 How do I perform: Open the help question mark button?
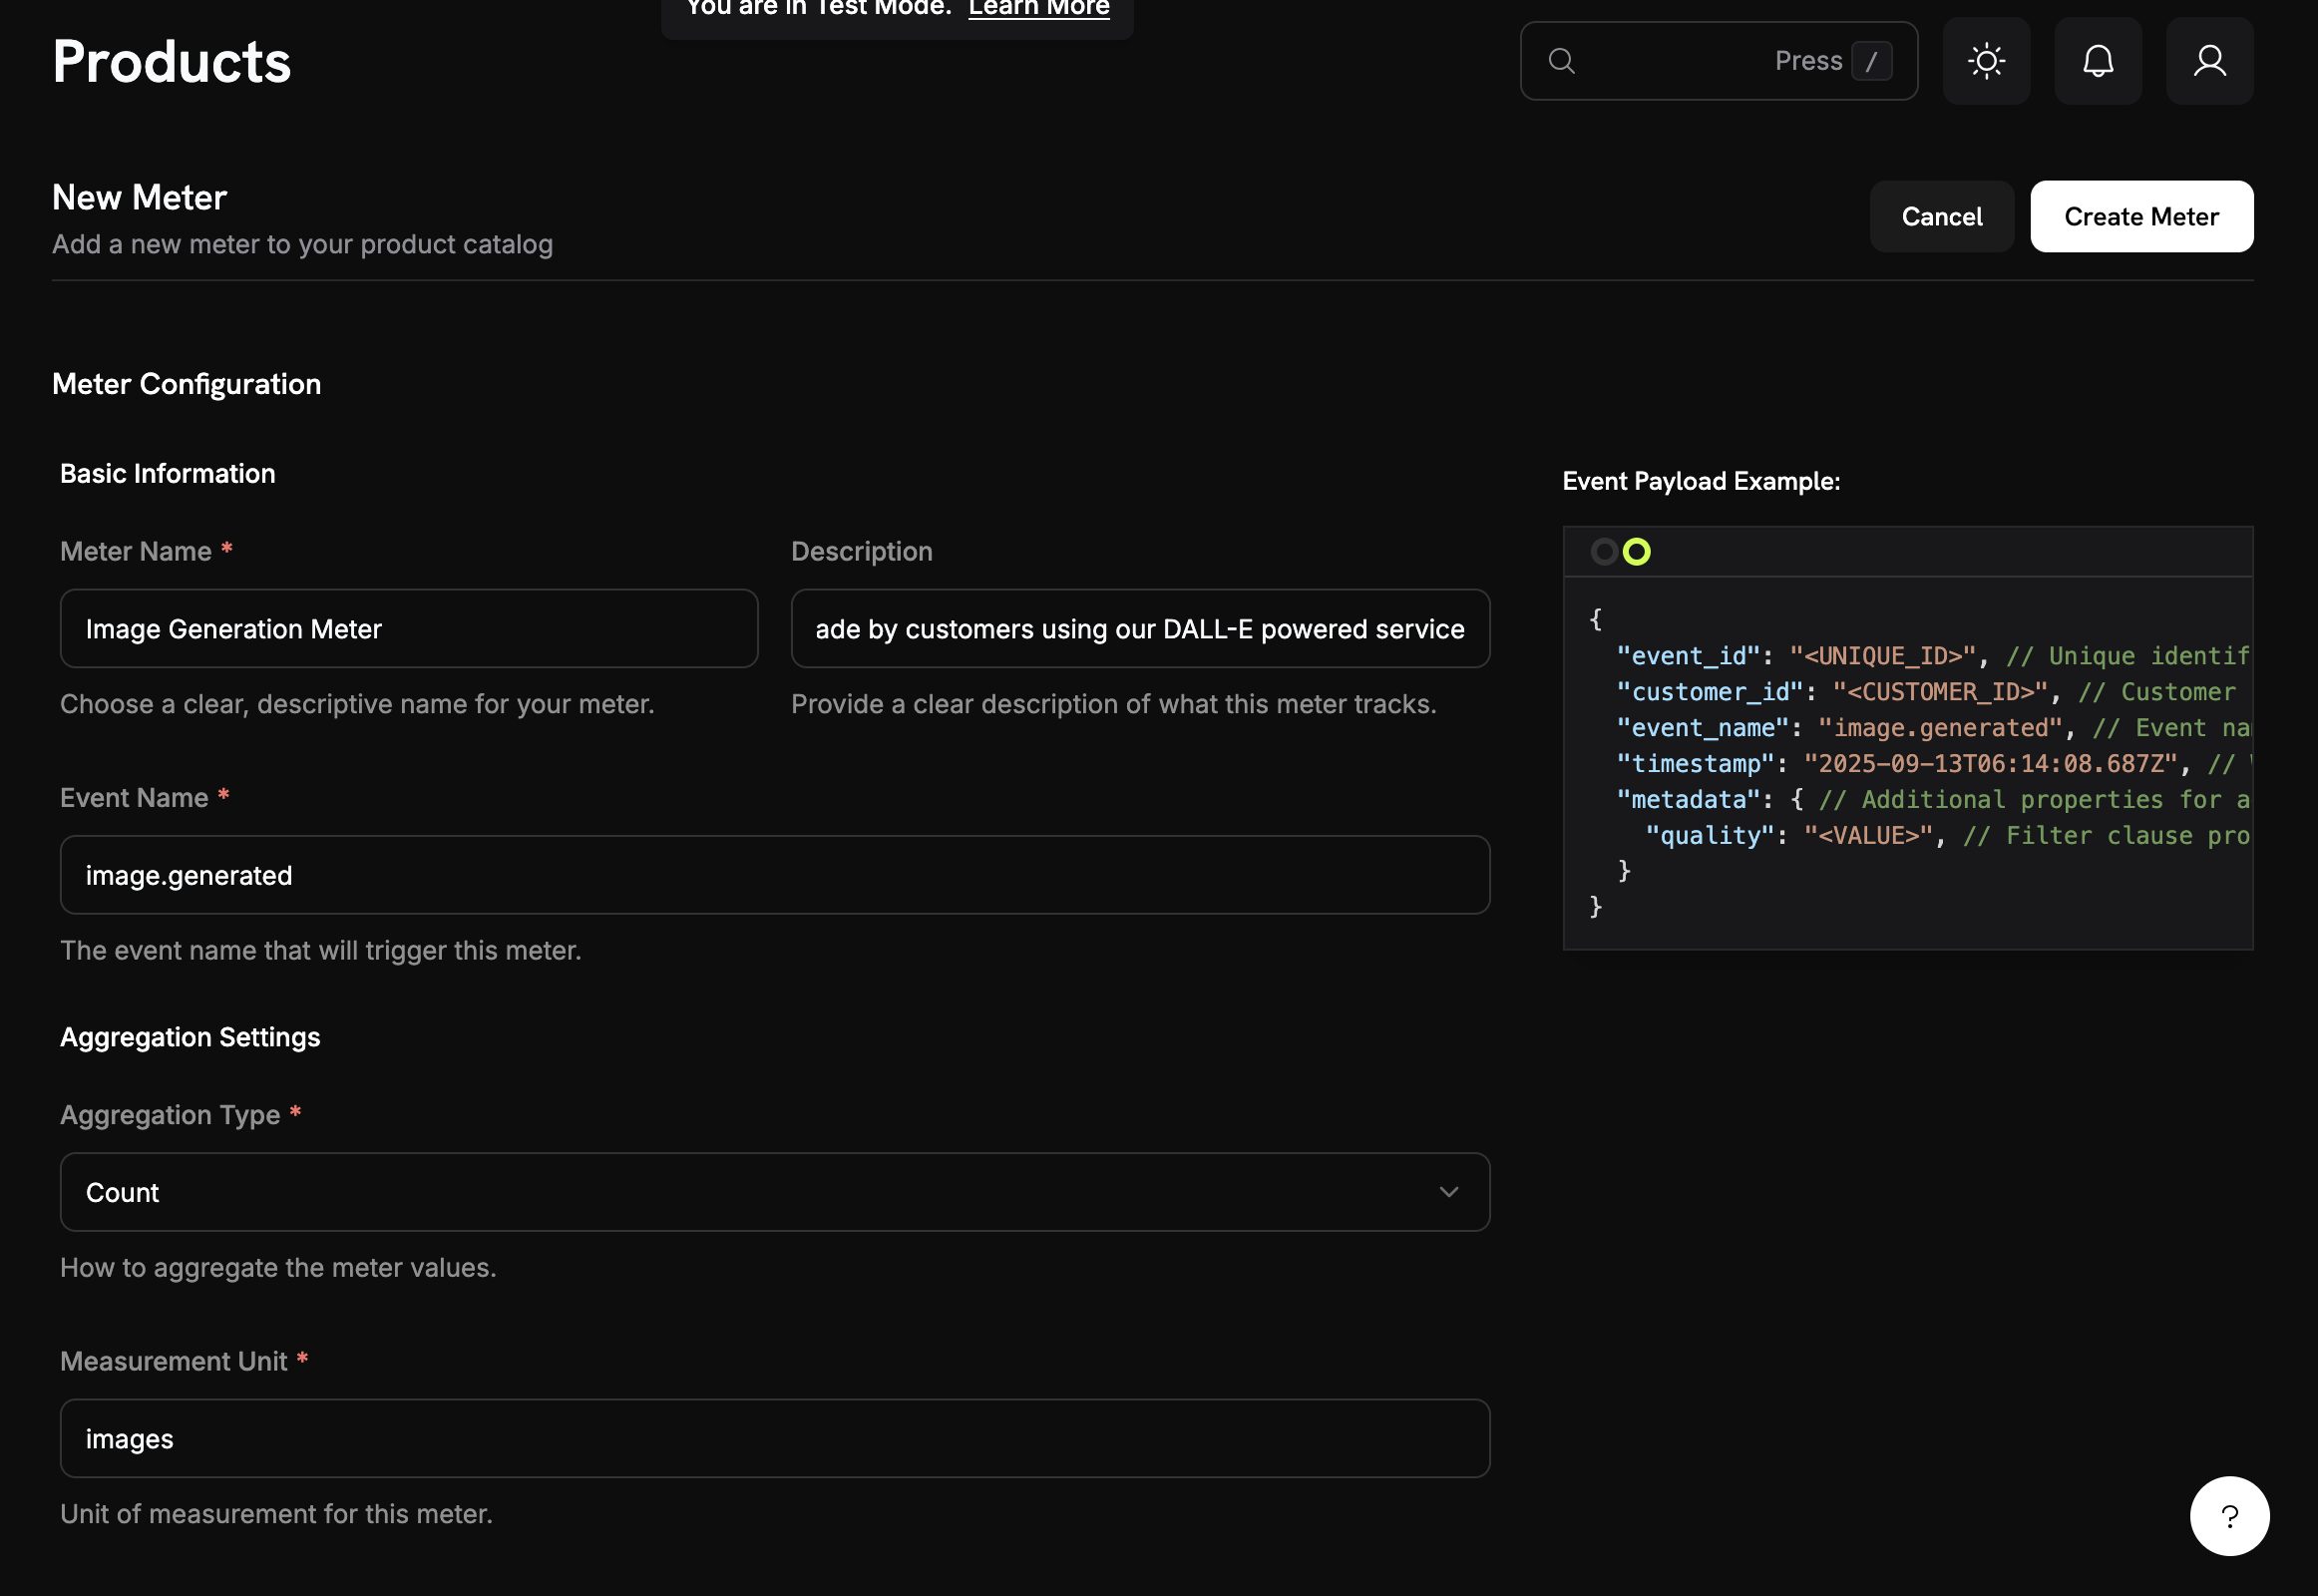tap(2230, 1516)
